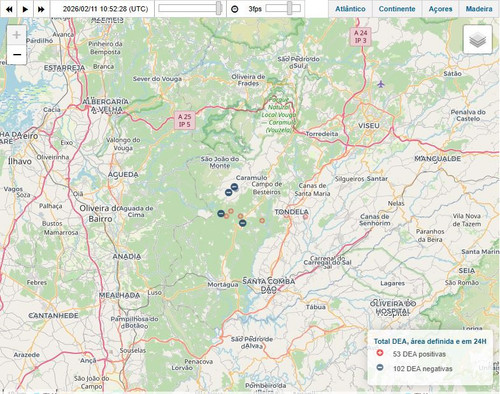Click the São João do Monte label
Image resolution: width=500 pixels, height=394 pixels.
click(x=220, y=162)
